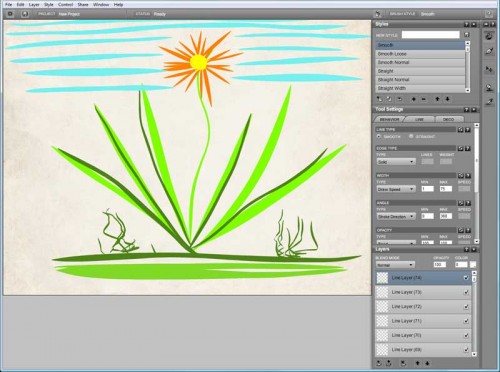The height and width of the screenshot is (372, 500).
Task: Click the layer Opacity value field
Action: pyautogui.click(x=440, y=264)
